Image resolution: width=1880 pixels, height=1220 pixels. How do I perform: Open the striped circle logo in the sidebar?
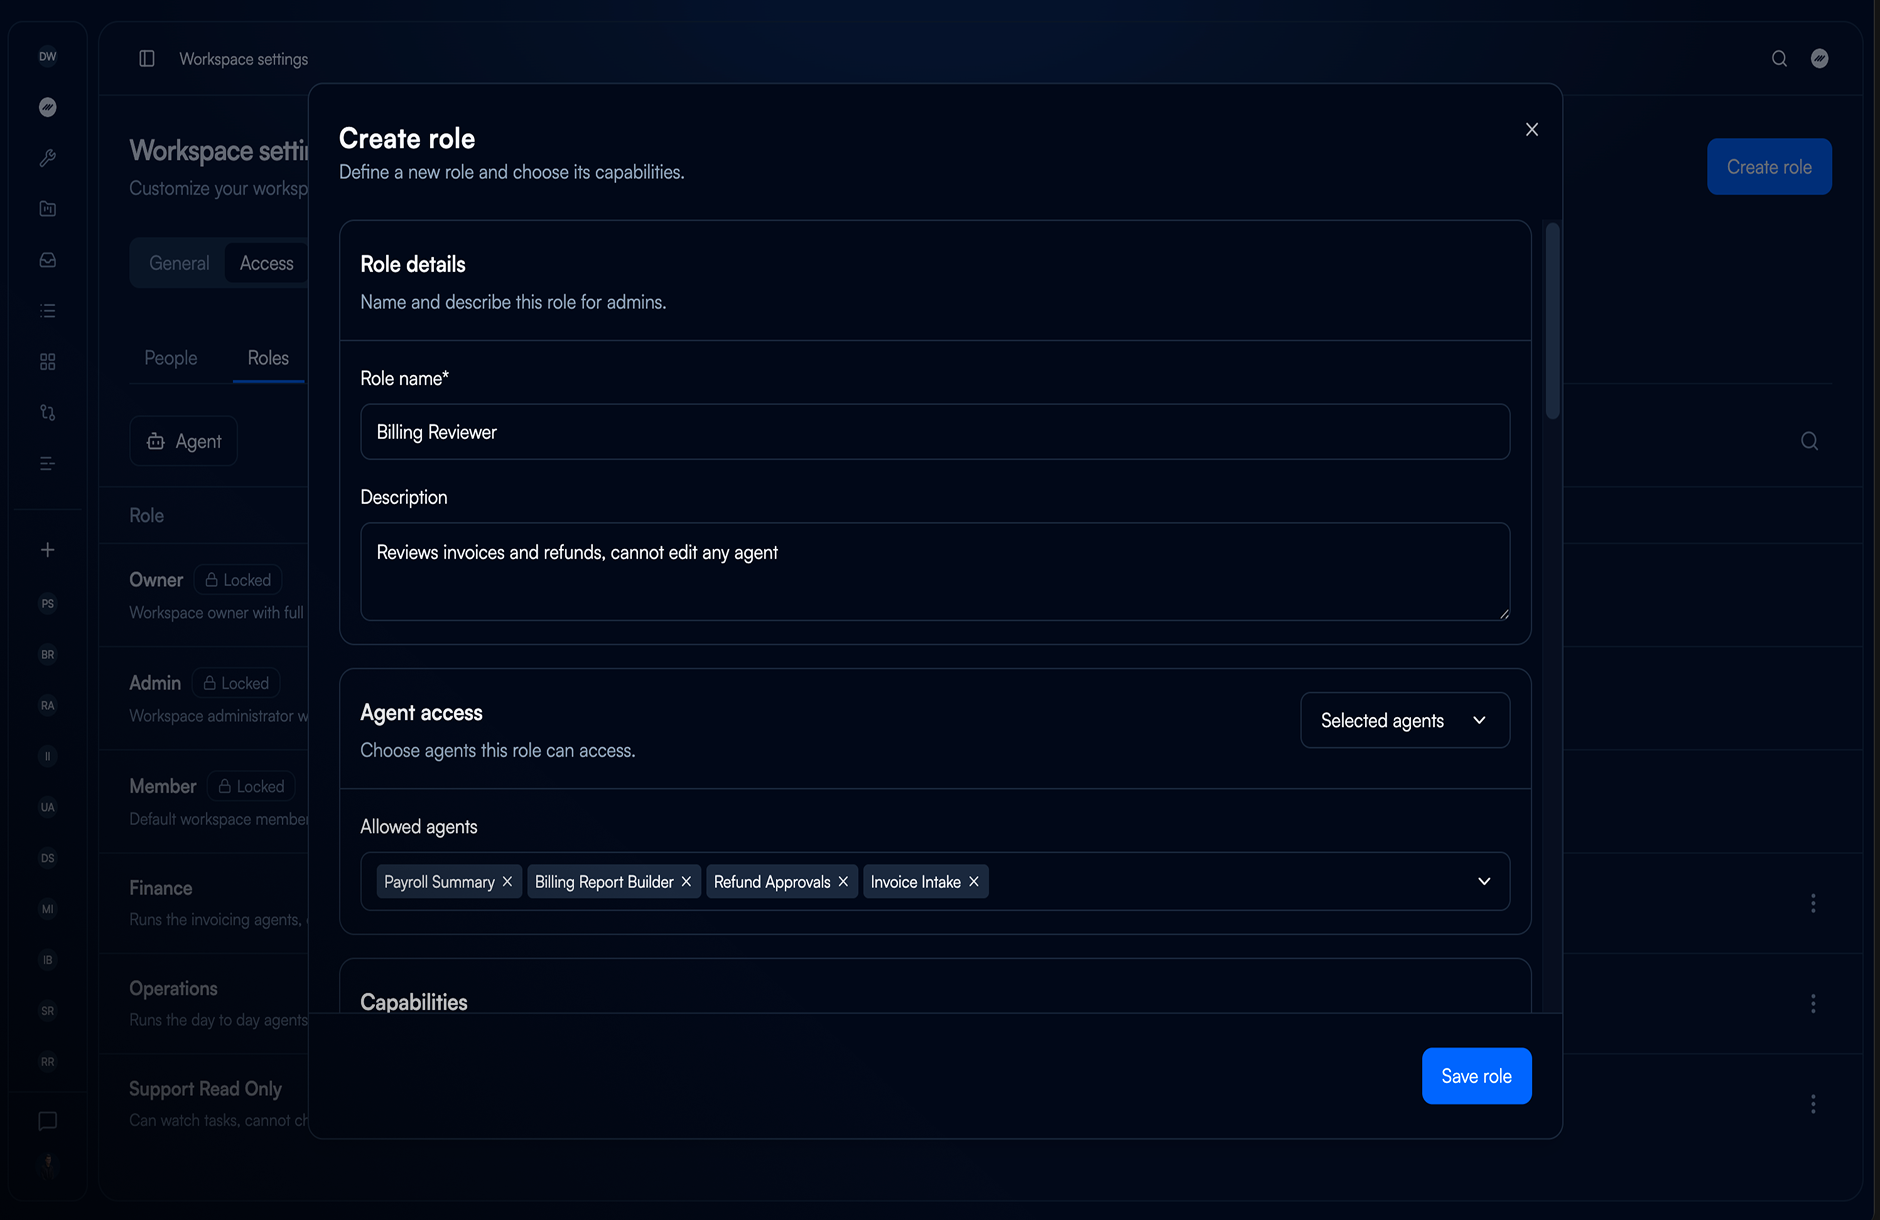48,107
